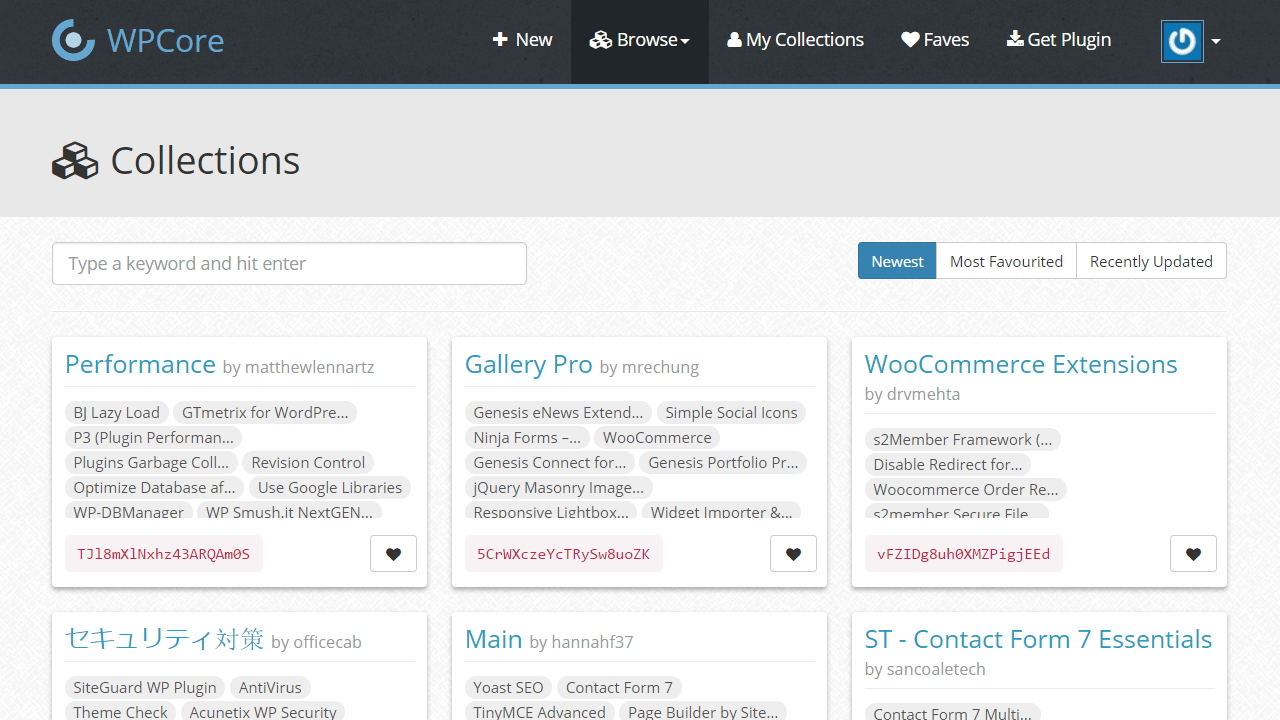Click the Yoast SEO plugin tag

coord(508,687)
